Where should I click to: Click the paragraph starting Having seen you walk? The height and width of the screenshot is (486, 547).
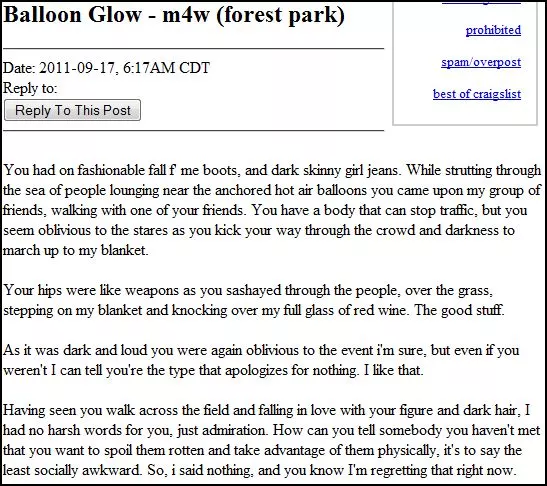point(271,440)
